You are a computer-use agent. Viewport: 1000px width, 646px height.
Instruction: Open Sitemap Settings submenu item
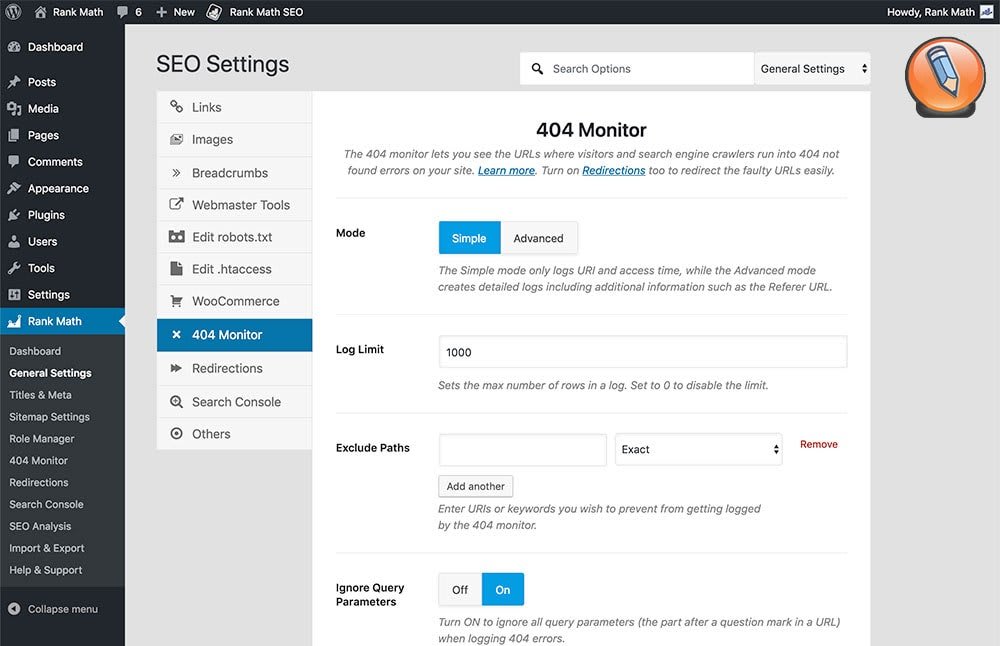pyautogui.click(x=49, y=416)
